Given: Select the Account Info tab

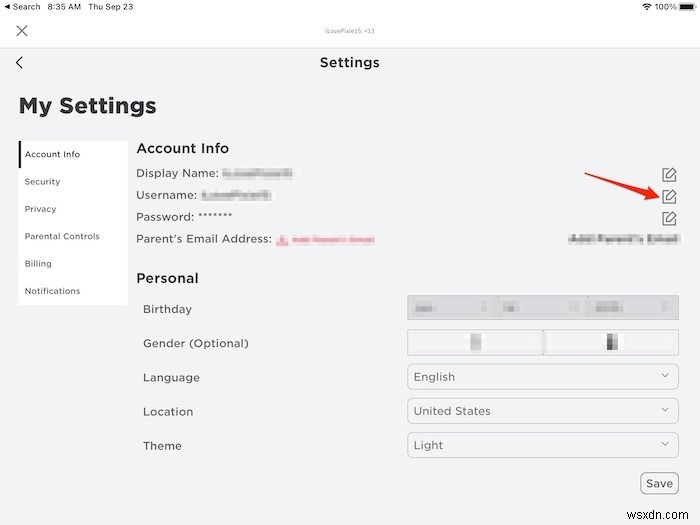Looking at the screenshot, I should (x=53, y=155).
